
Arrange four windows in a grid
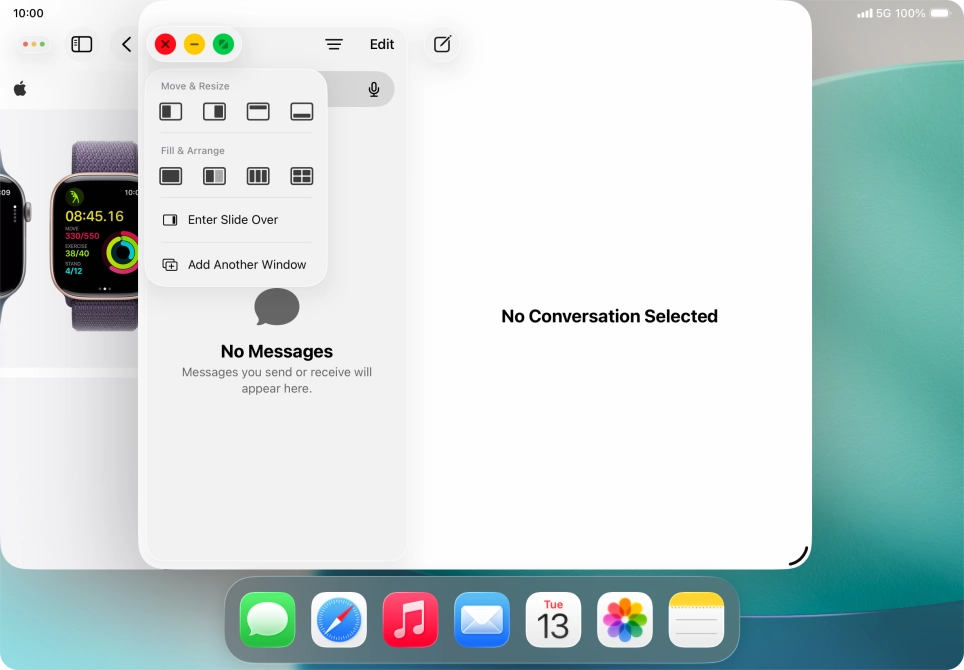pyautogui.click(x=301, y=175)
